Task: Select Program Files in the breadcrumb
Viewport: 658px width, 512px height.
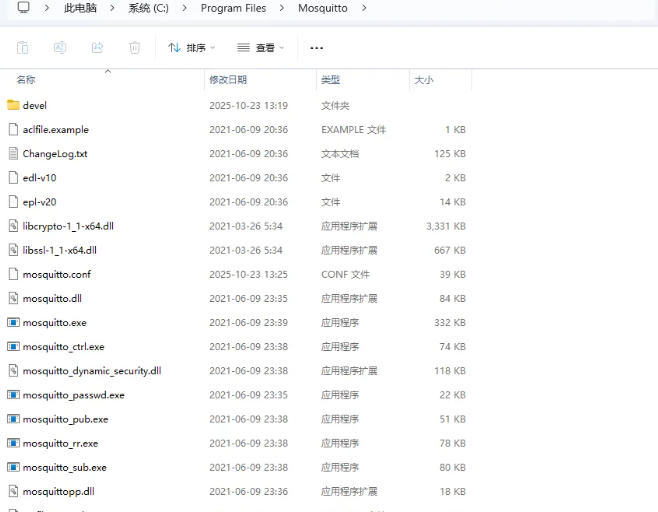Action: [233, 8]
